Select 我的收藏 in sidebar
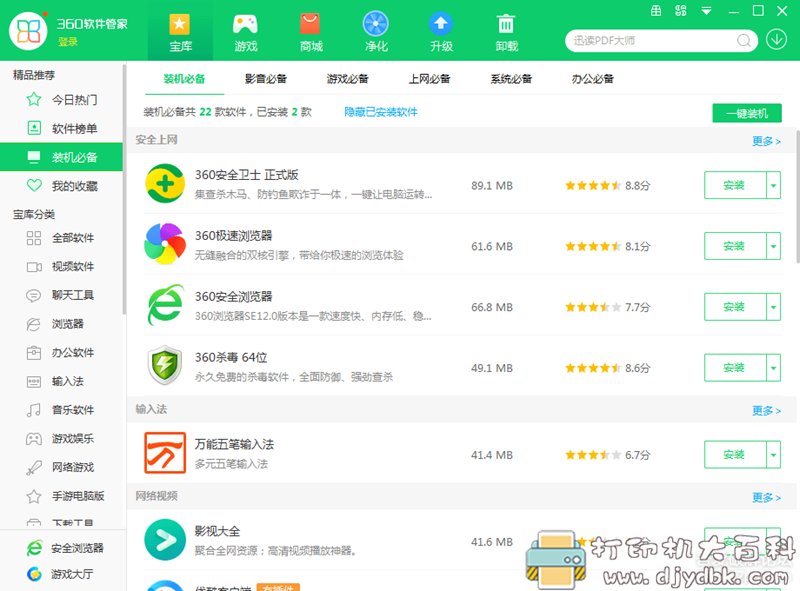 click(61, 185)
